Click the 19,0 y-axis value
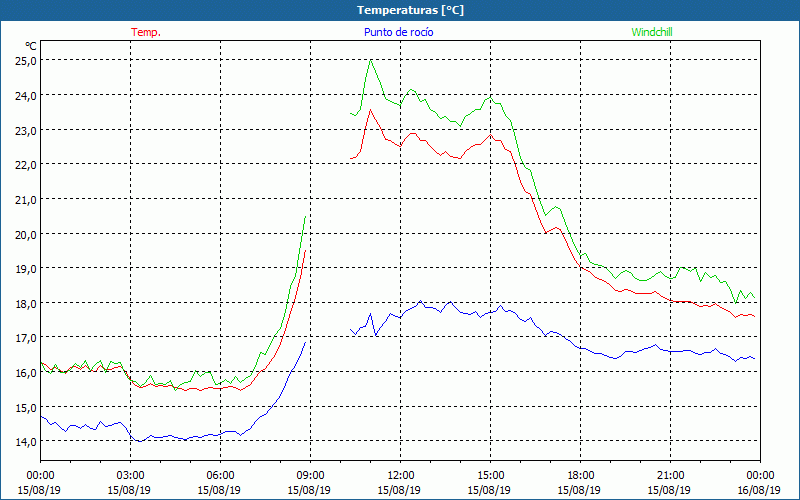Screen dimensions: 800x500 click(x=26, y=268)
